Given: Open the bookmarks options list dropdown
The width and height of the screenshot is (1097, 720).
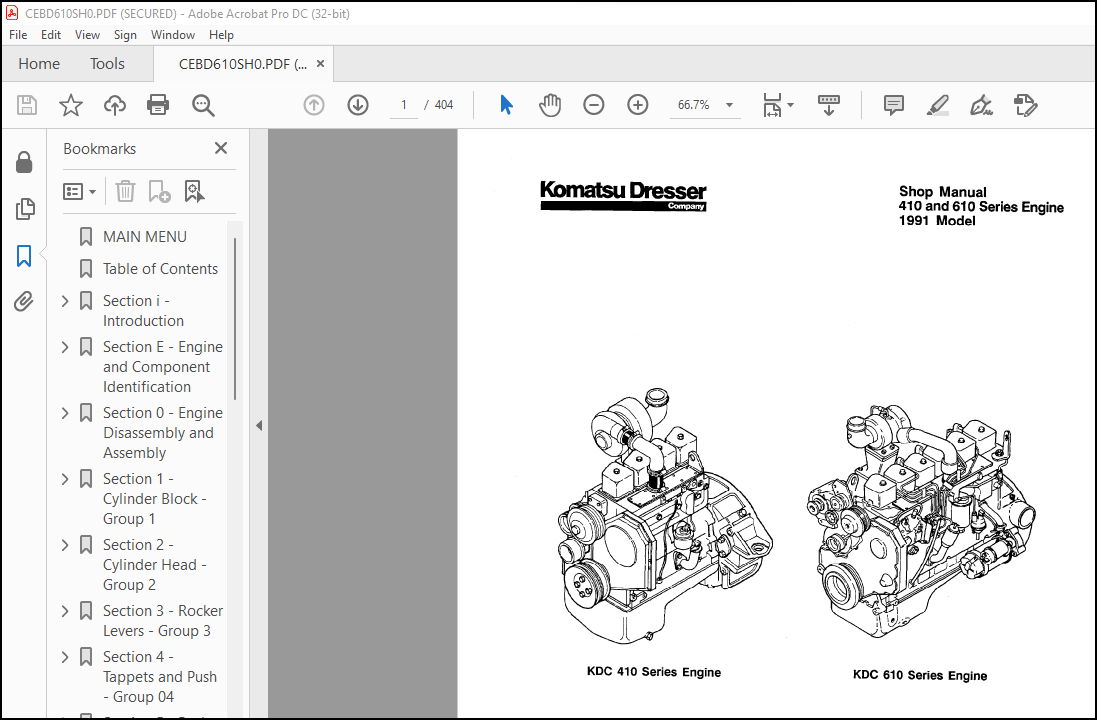Looking at the screenshot, I should (79, 191).
